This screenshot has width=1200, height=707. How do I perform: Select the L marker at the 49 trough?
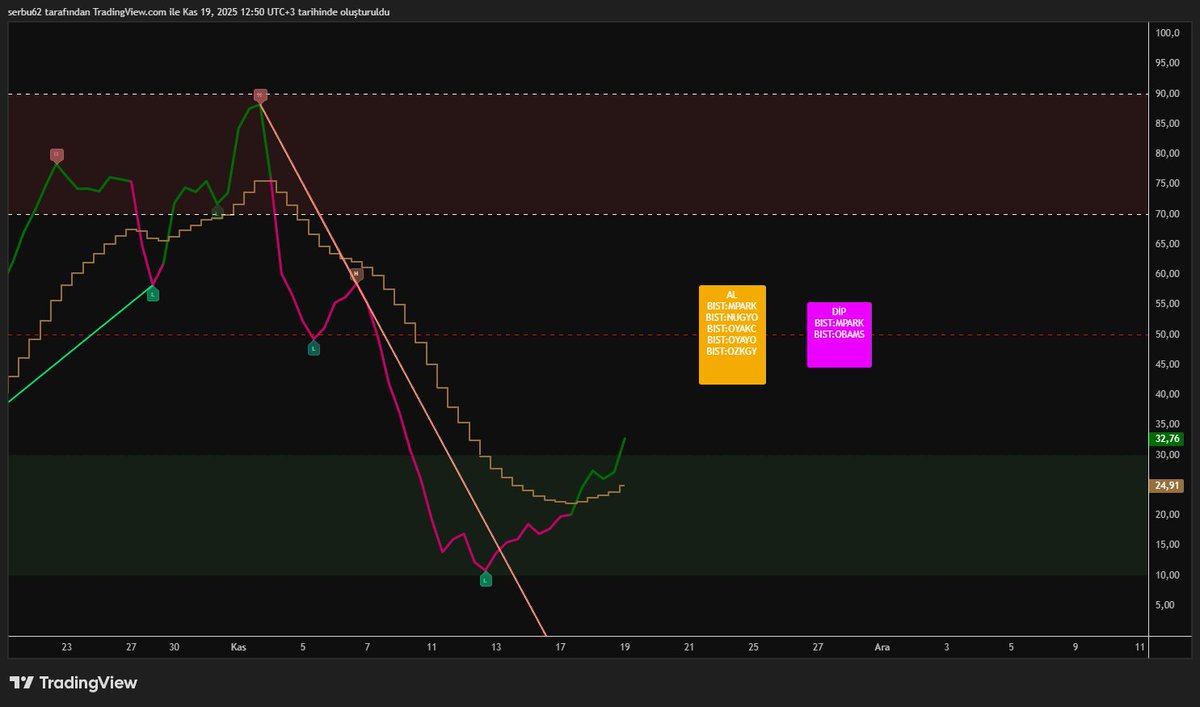point(313,349)
